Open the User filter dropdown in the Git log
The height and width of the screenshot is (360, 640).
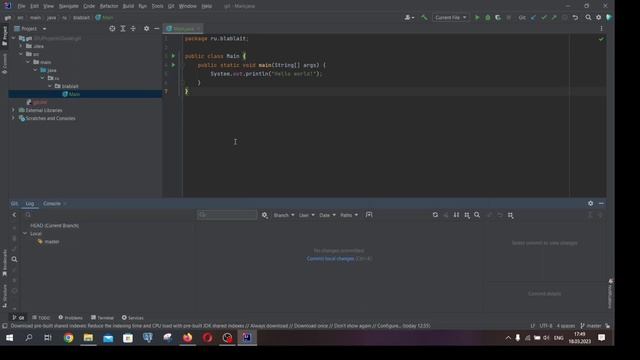pos(307,215)
